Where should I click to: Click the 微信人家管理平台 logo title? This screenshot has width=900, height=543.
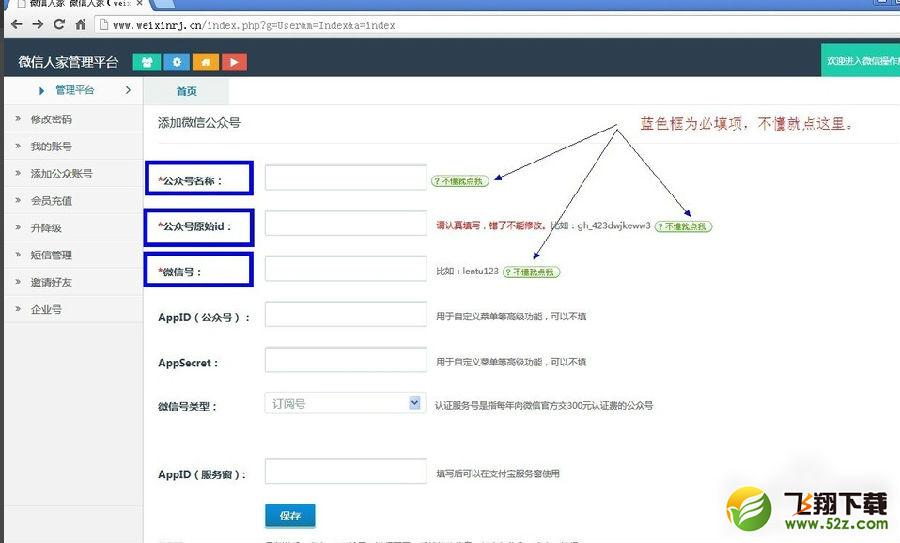tap(68, 62)
